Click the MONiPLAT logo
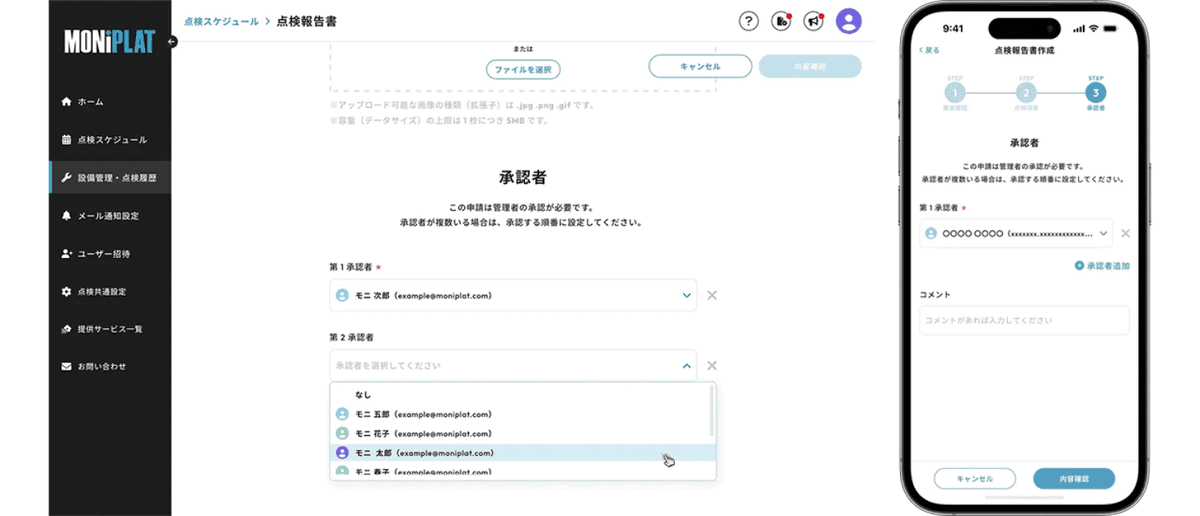 click(110, 42)
